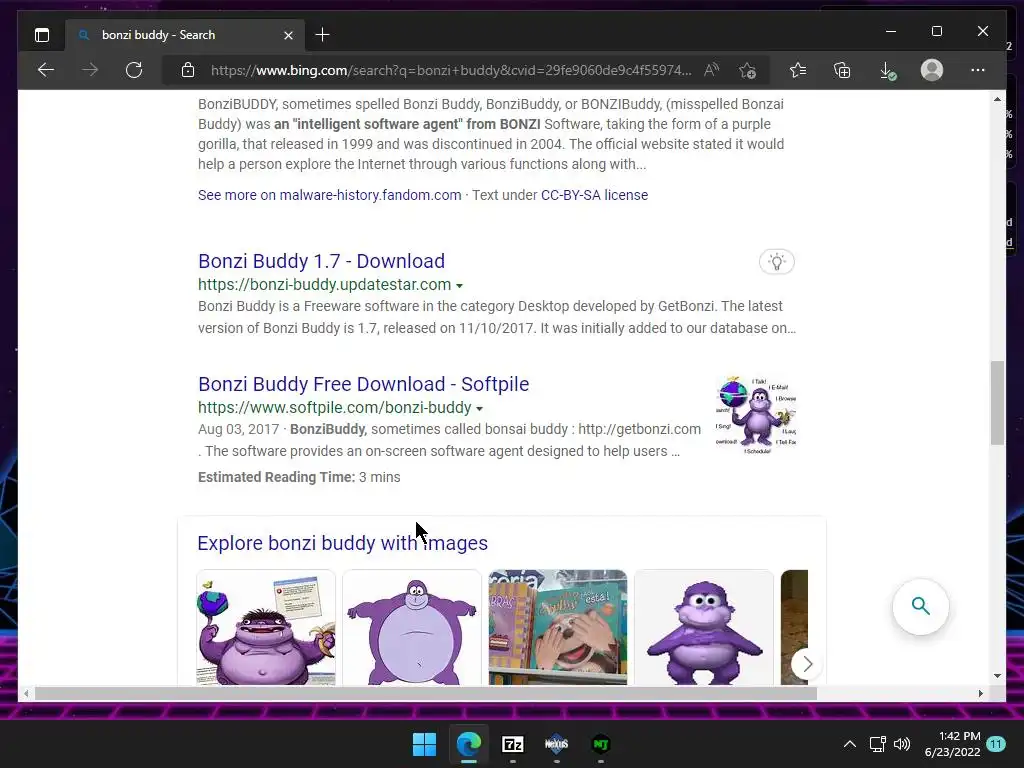Click the lightbulb insights icon

(x=776, y=262)
